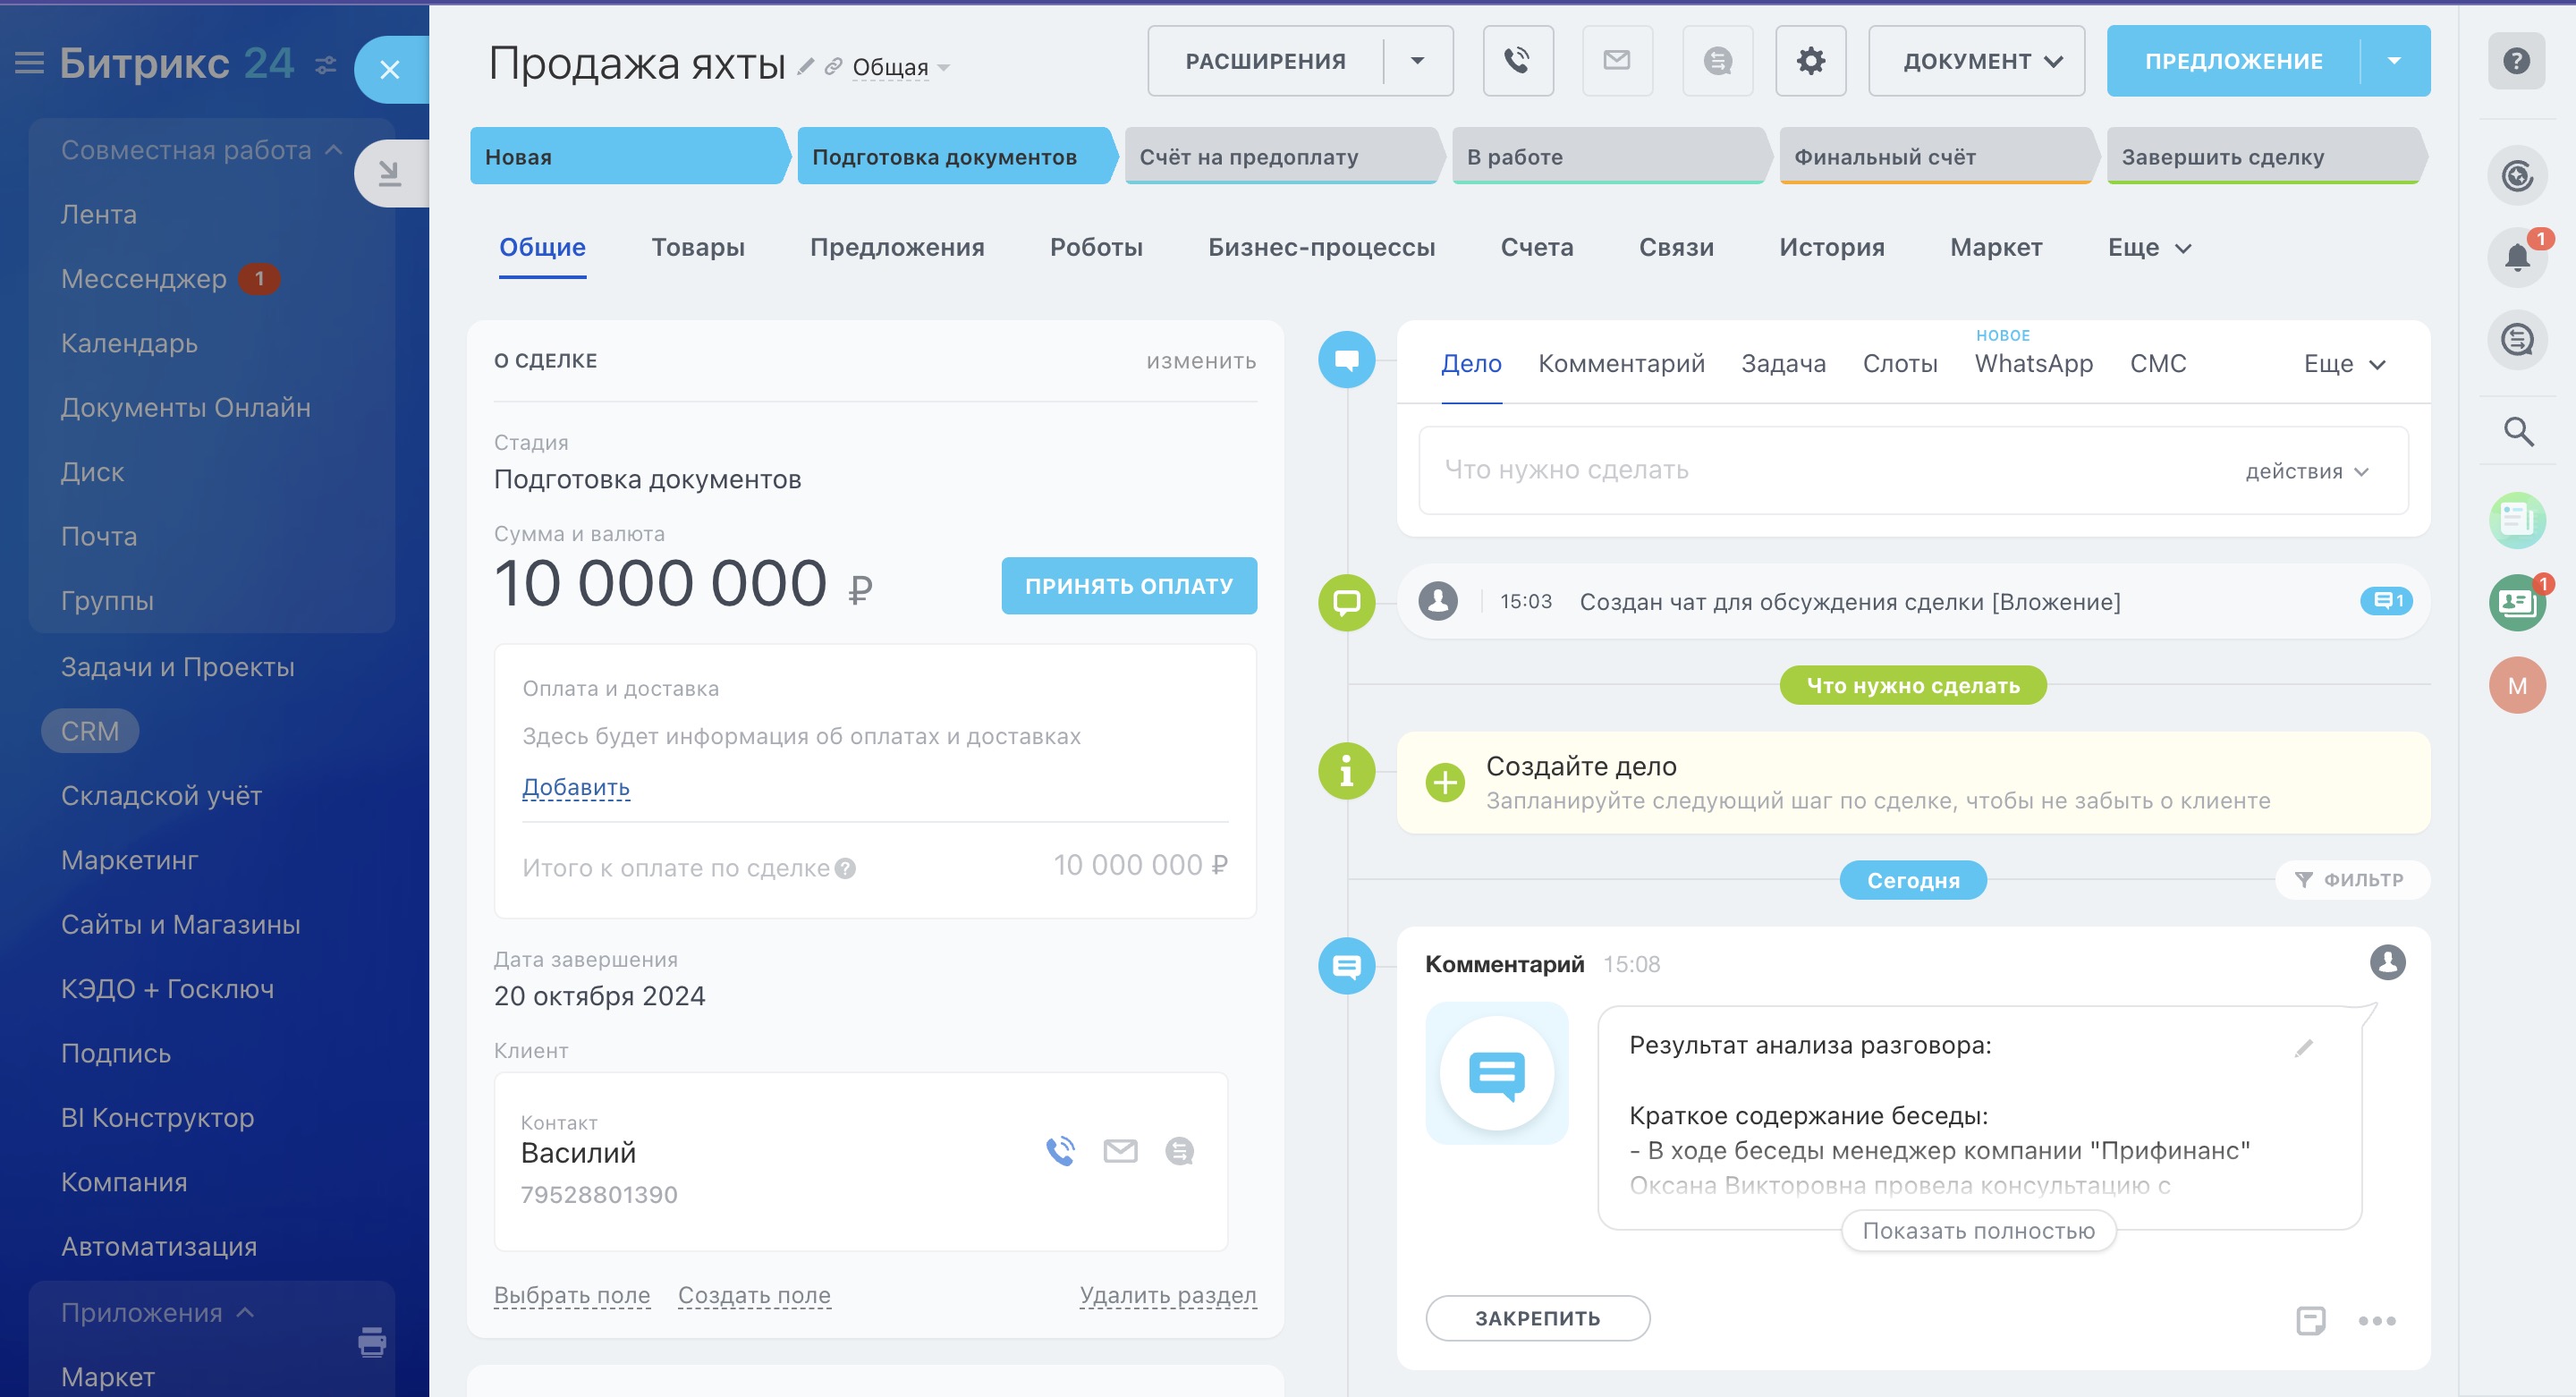Edit deal title with pencil icon
Image resolution: width=2576 pixels, height=1397 pixels.
coord(806,67)
